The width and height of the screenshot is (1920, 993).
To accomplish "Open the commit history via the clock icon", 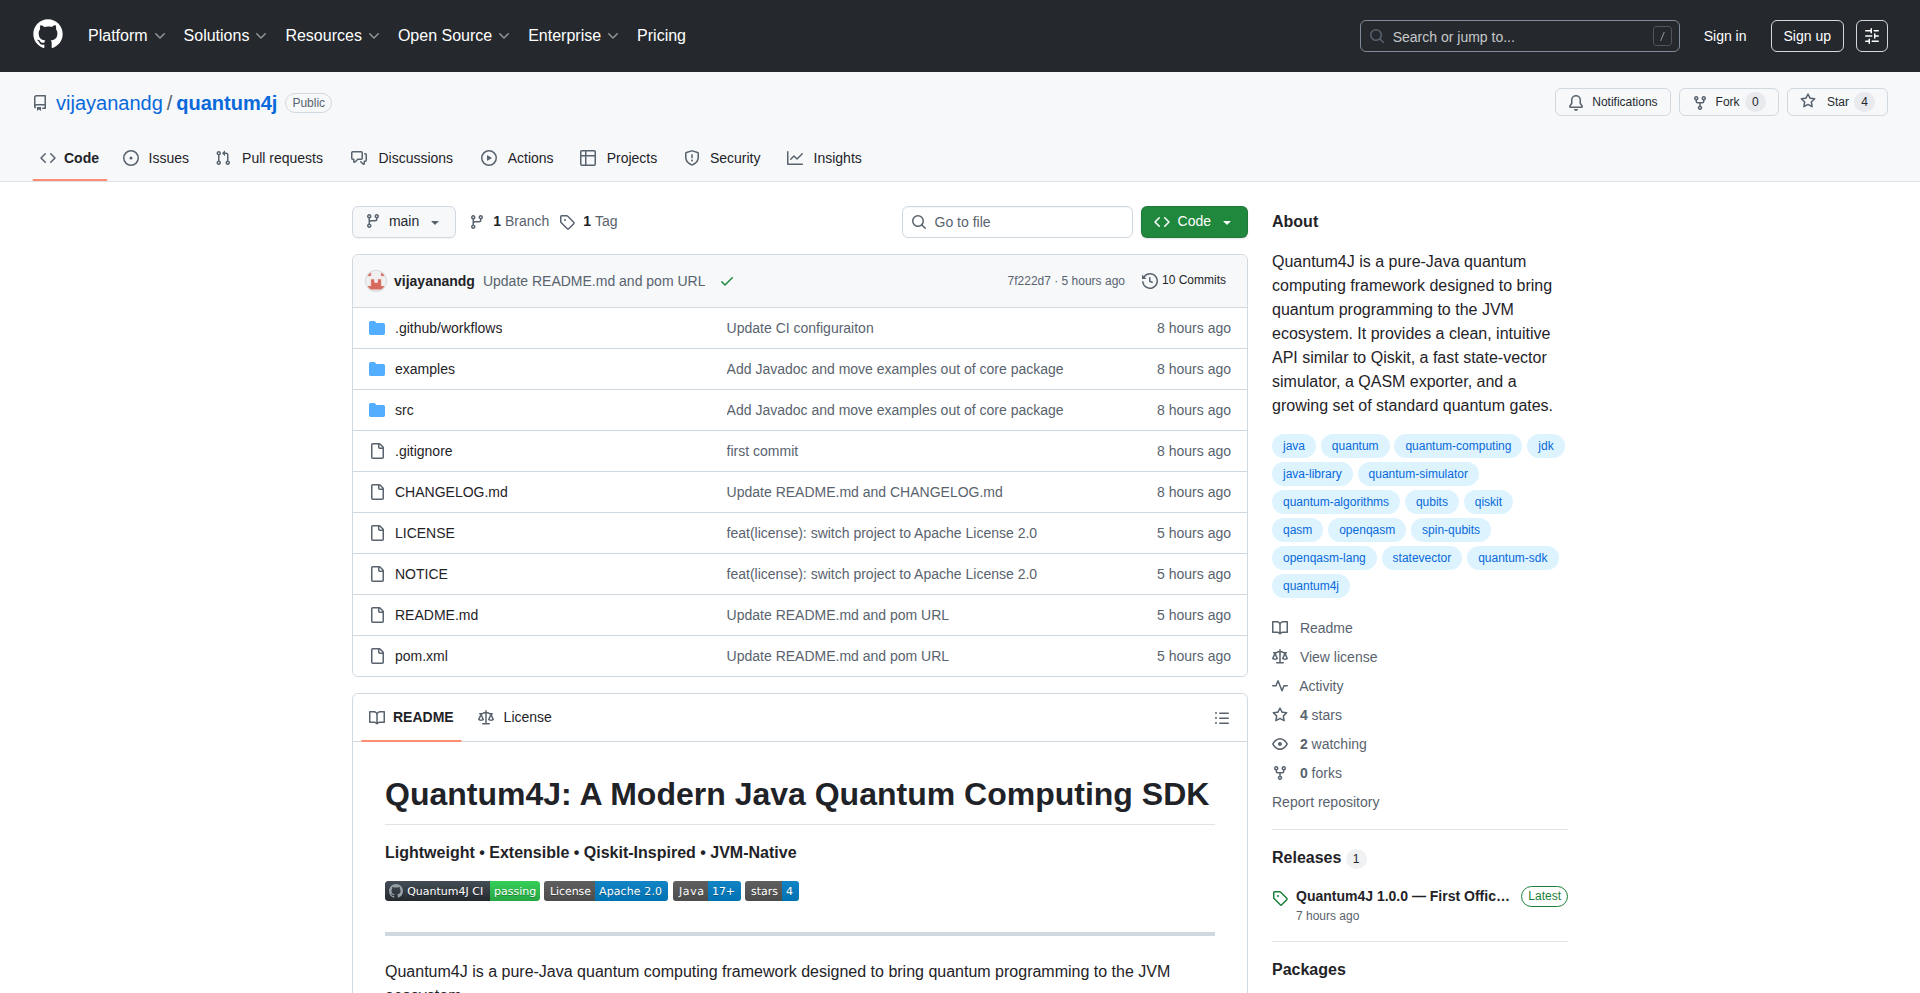I will coord(1148,280).
